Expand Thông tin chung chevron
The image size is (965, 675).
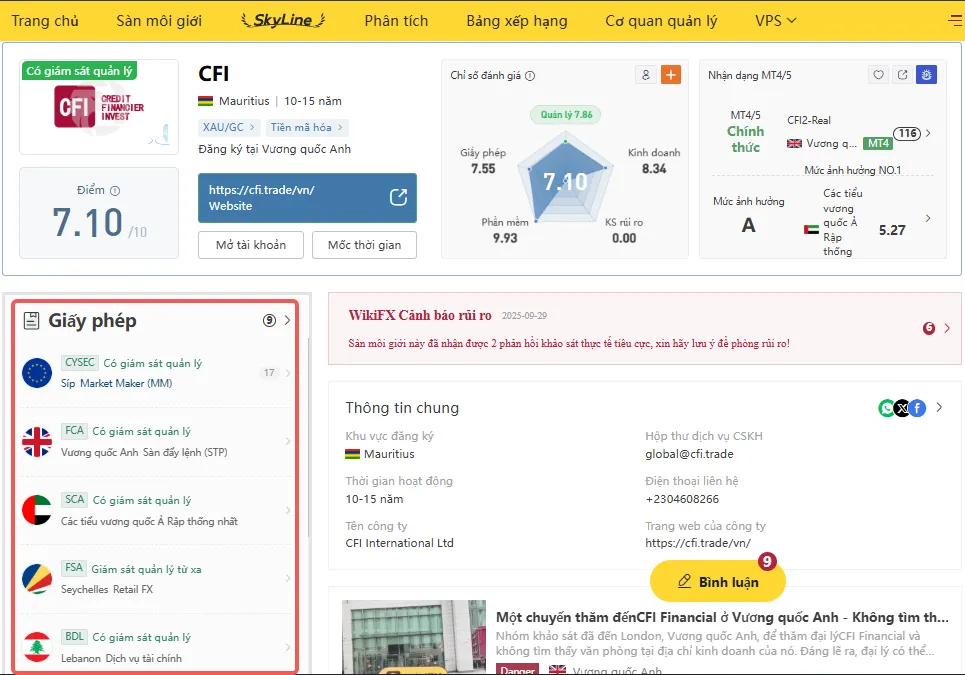[x=939, y=407]
